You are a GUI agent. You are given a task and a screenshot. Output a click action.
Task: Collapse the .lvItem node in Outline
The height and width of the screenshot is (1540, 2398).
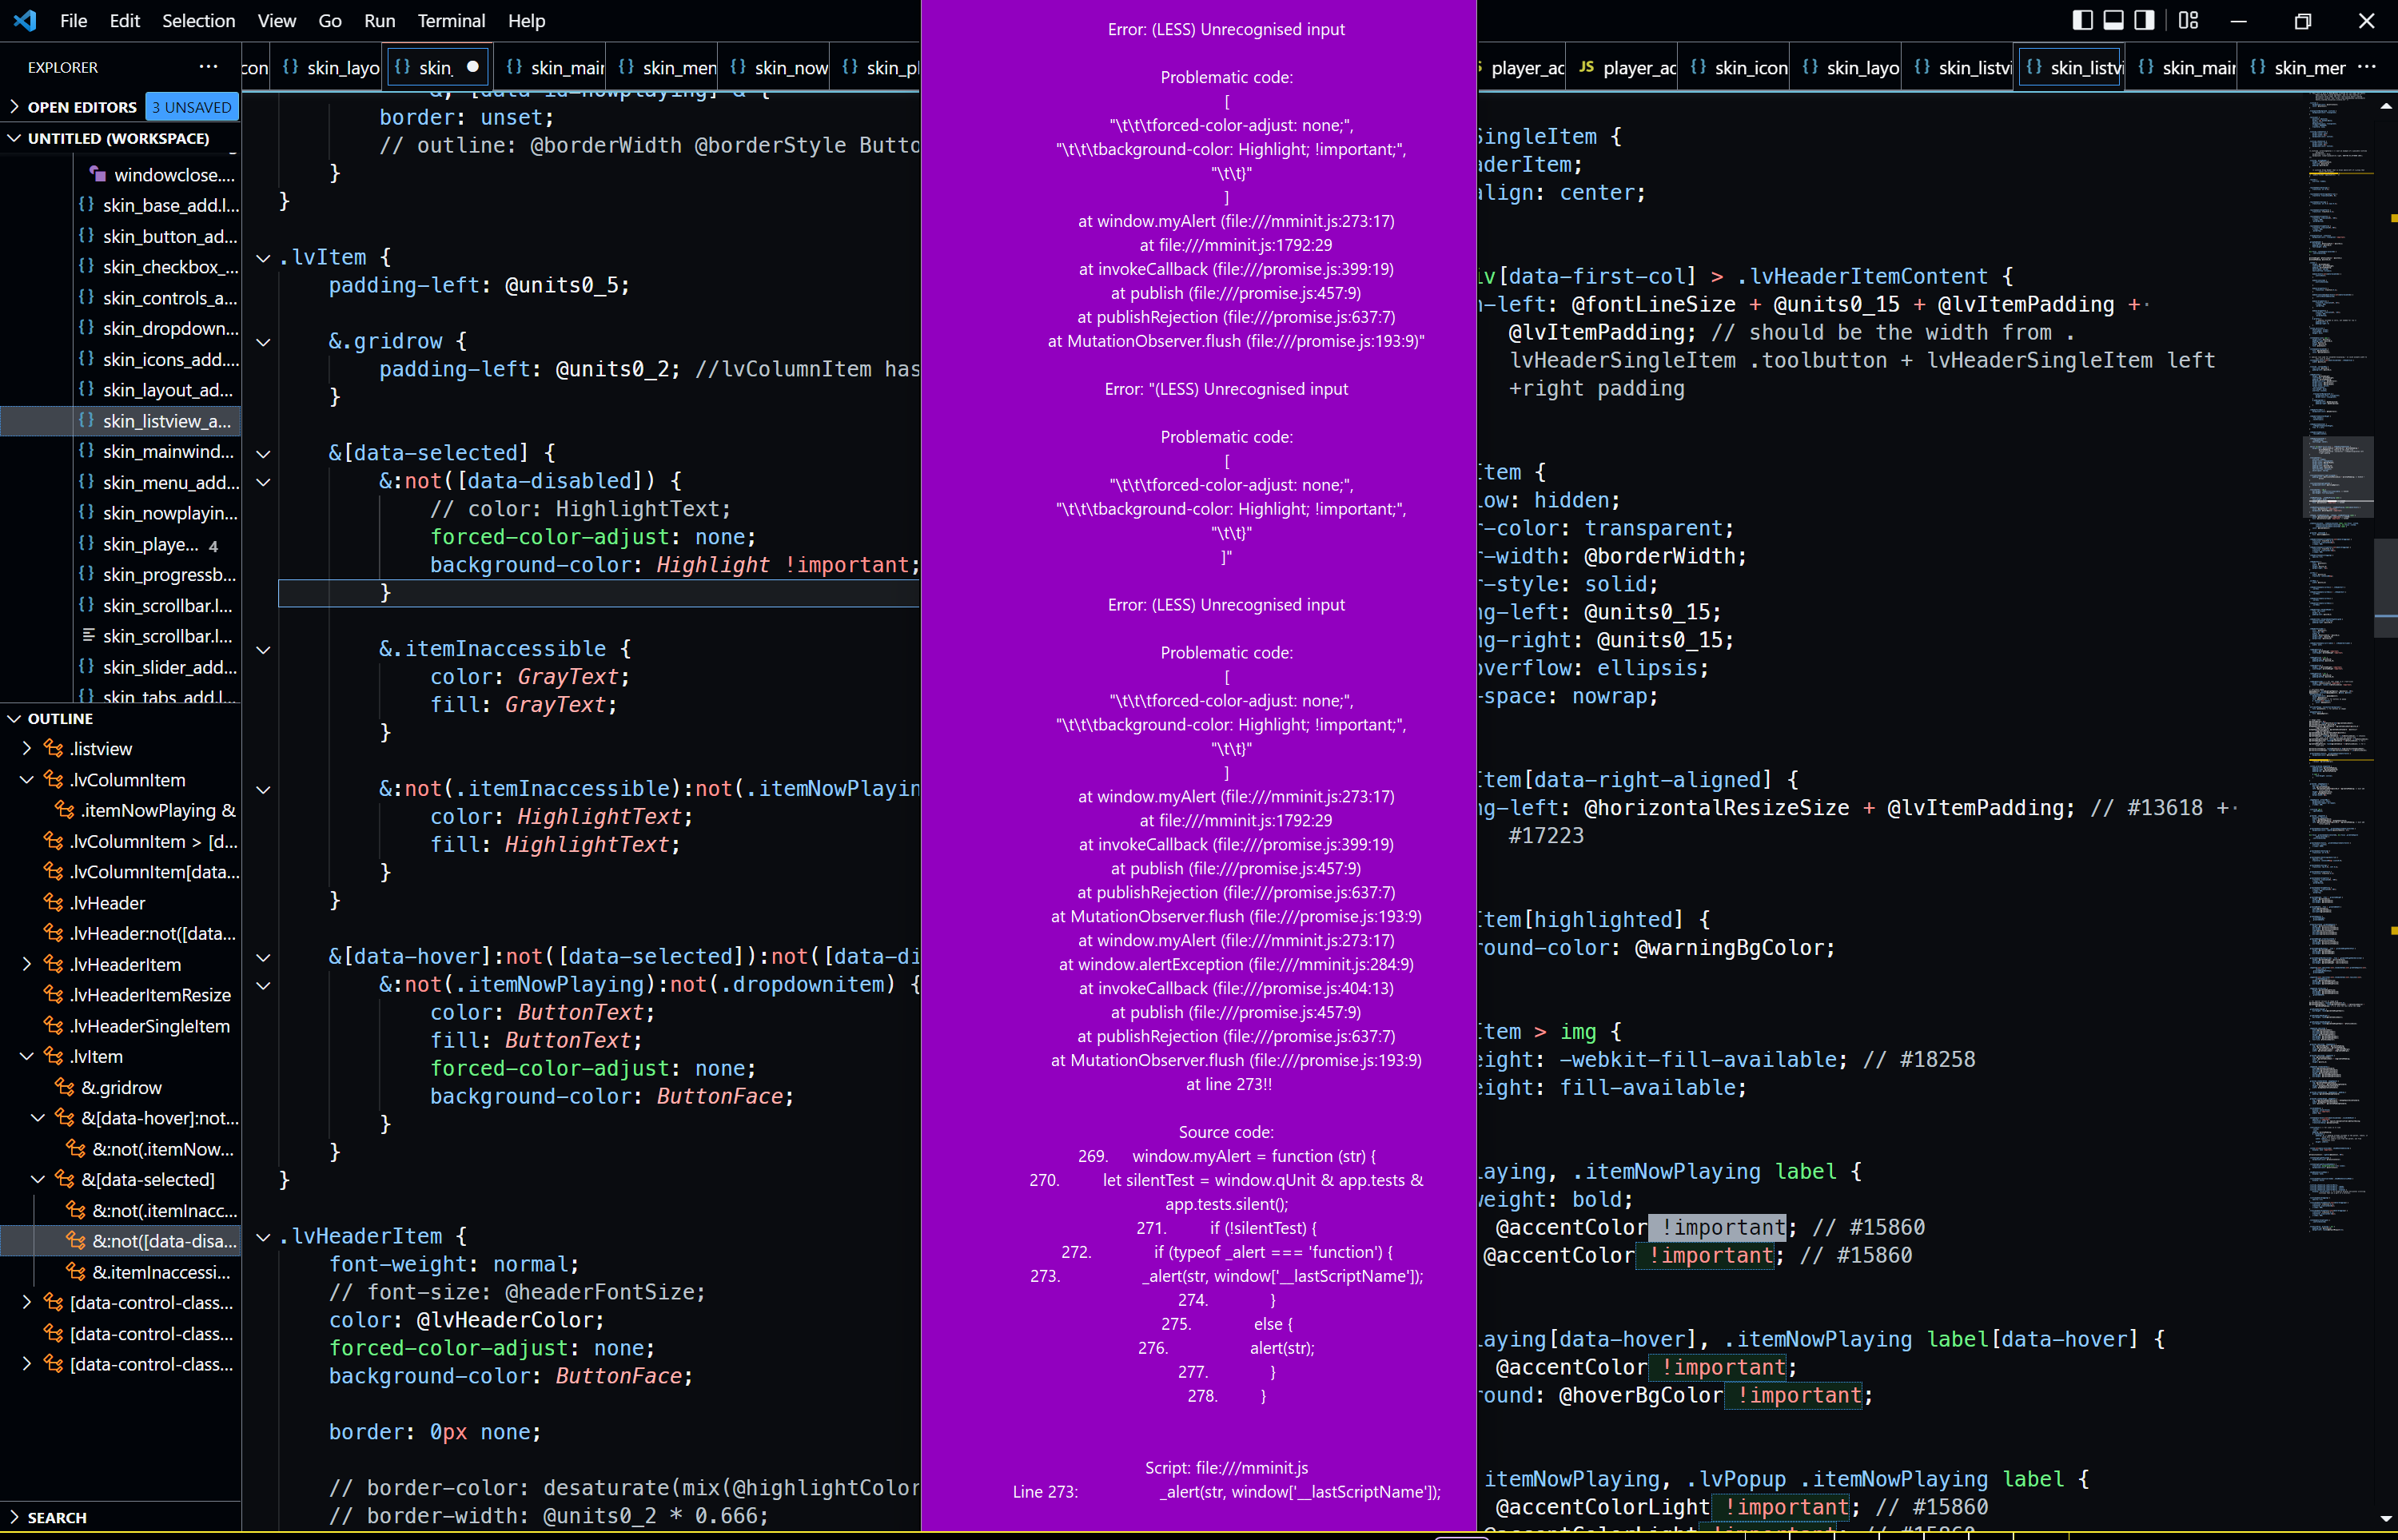point(27,1057)
